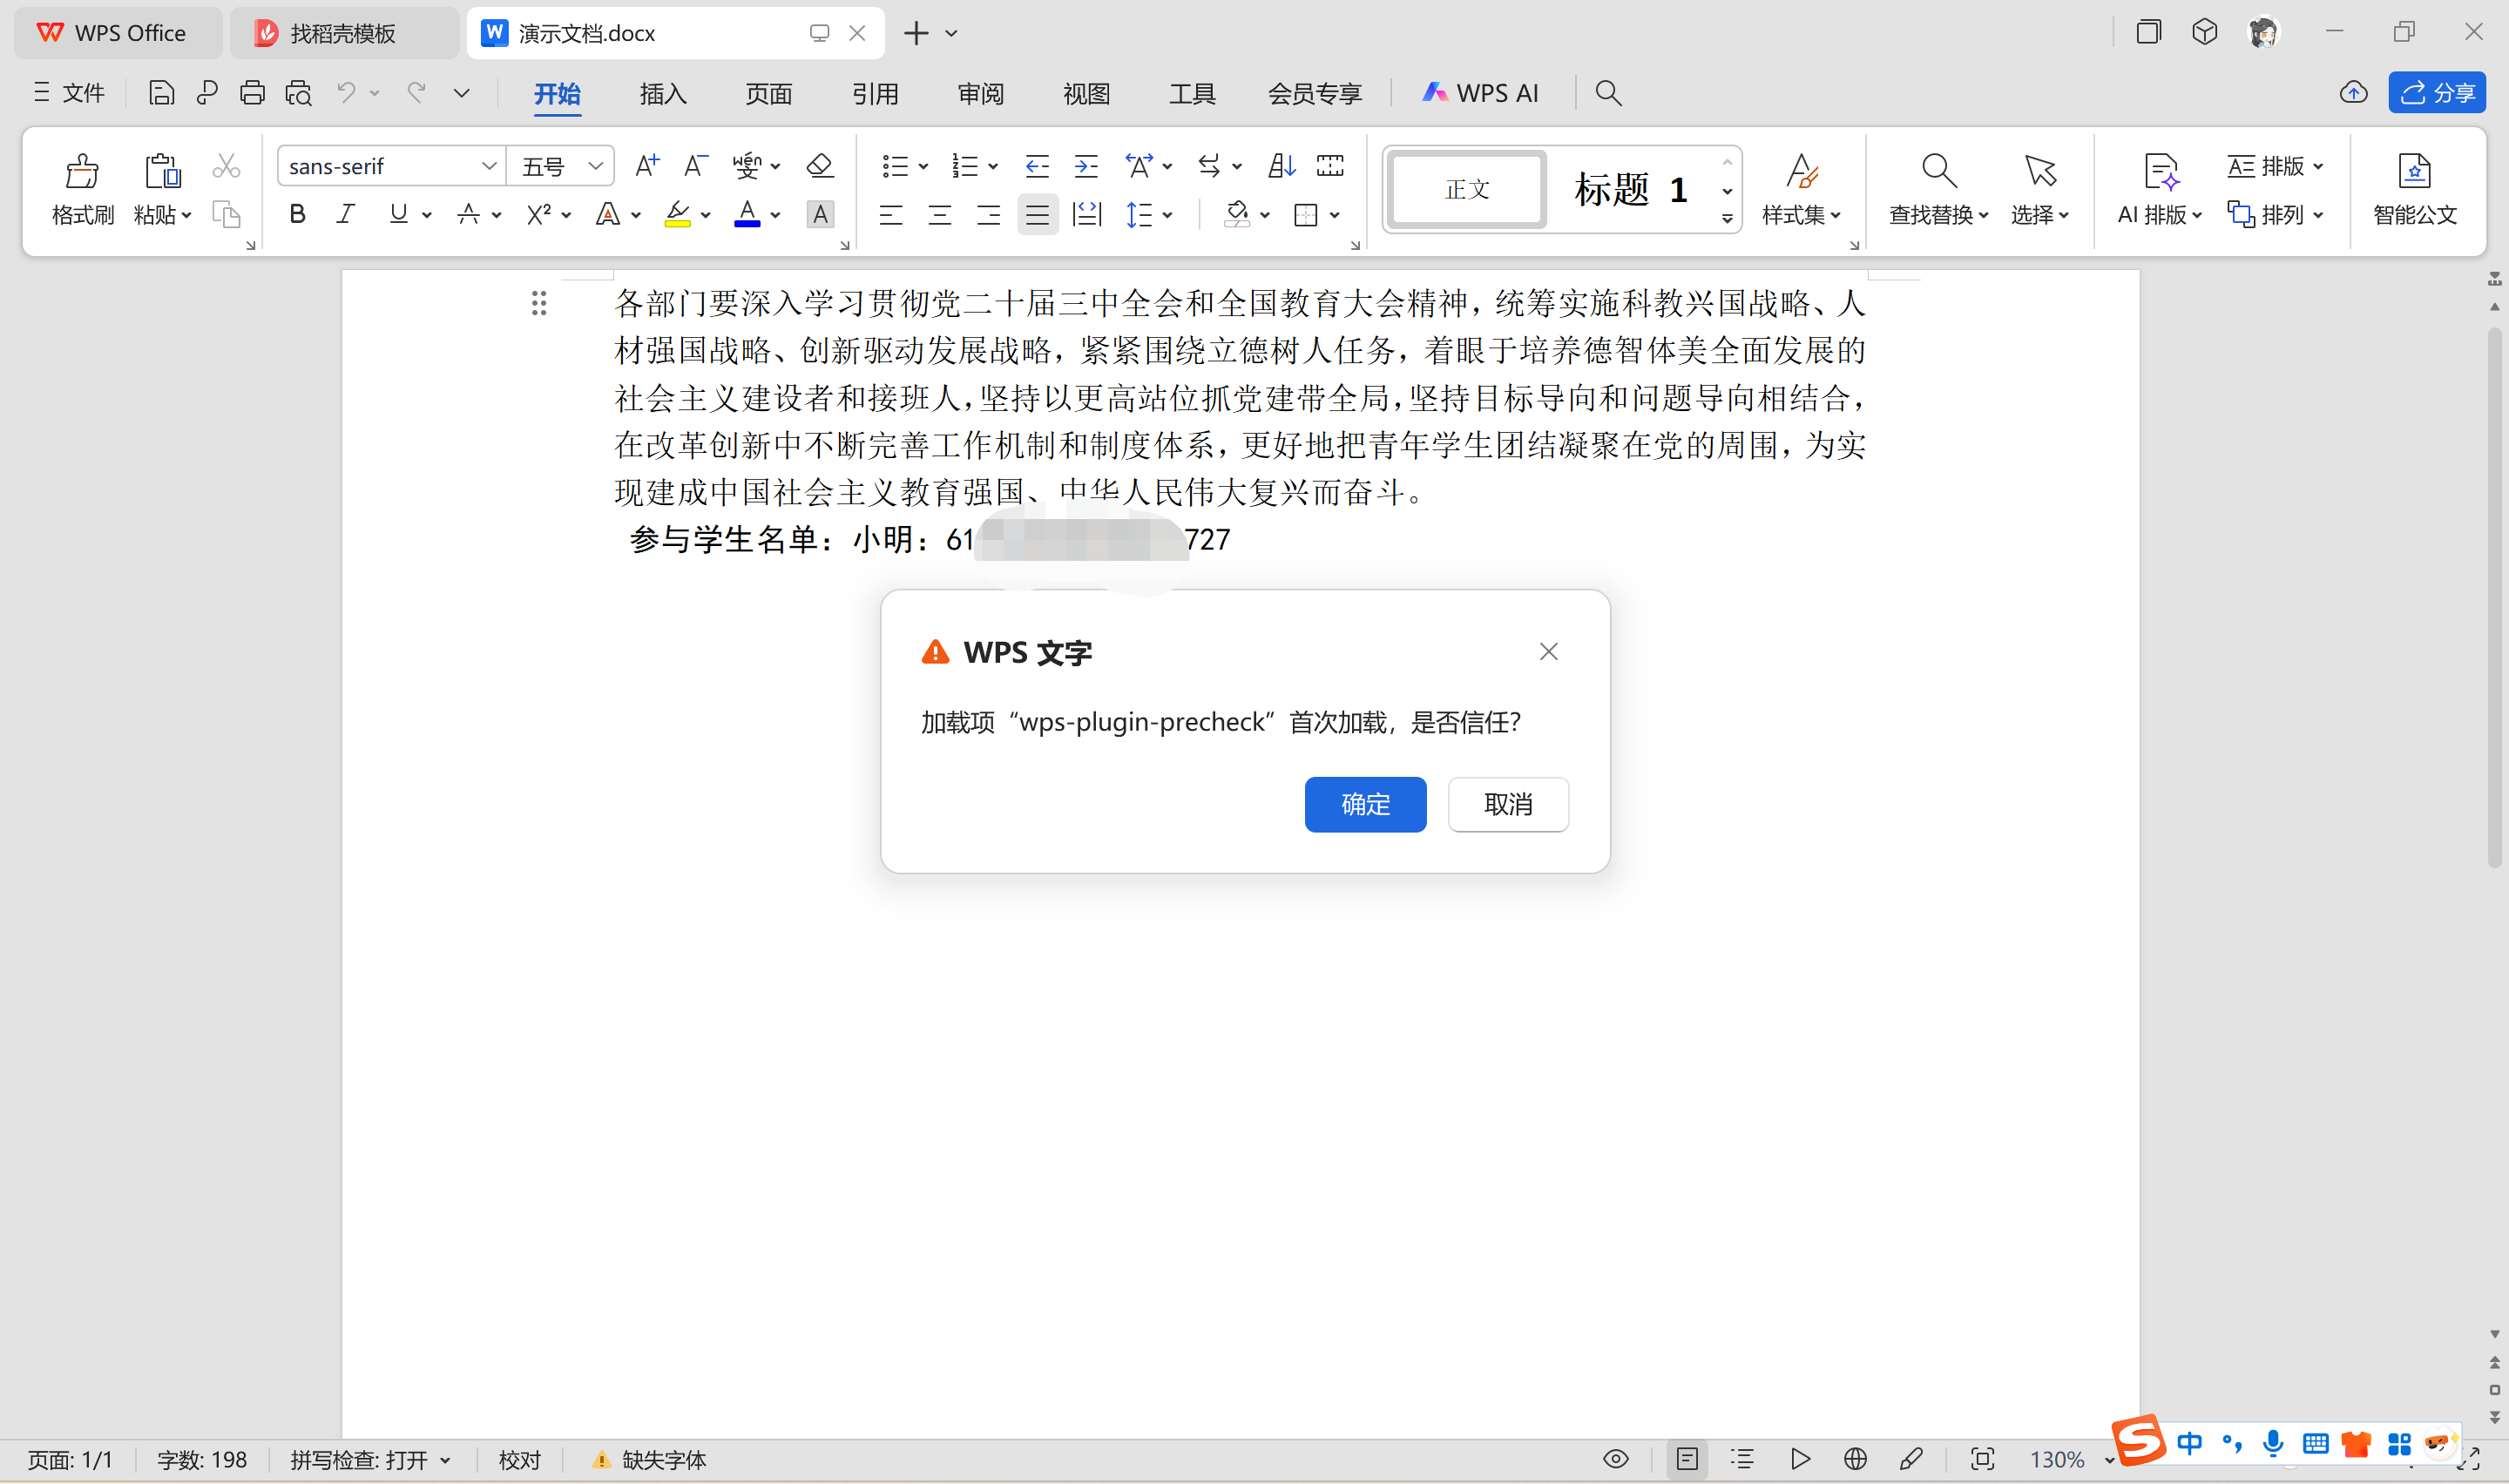Open the 五号 font size dropdown
The height and width of the screenshot is (1484, 2509).
pos(595,166)
